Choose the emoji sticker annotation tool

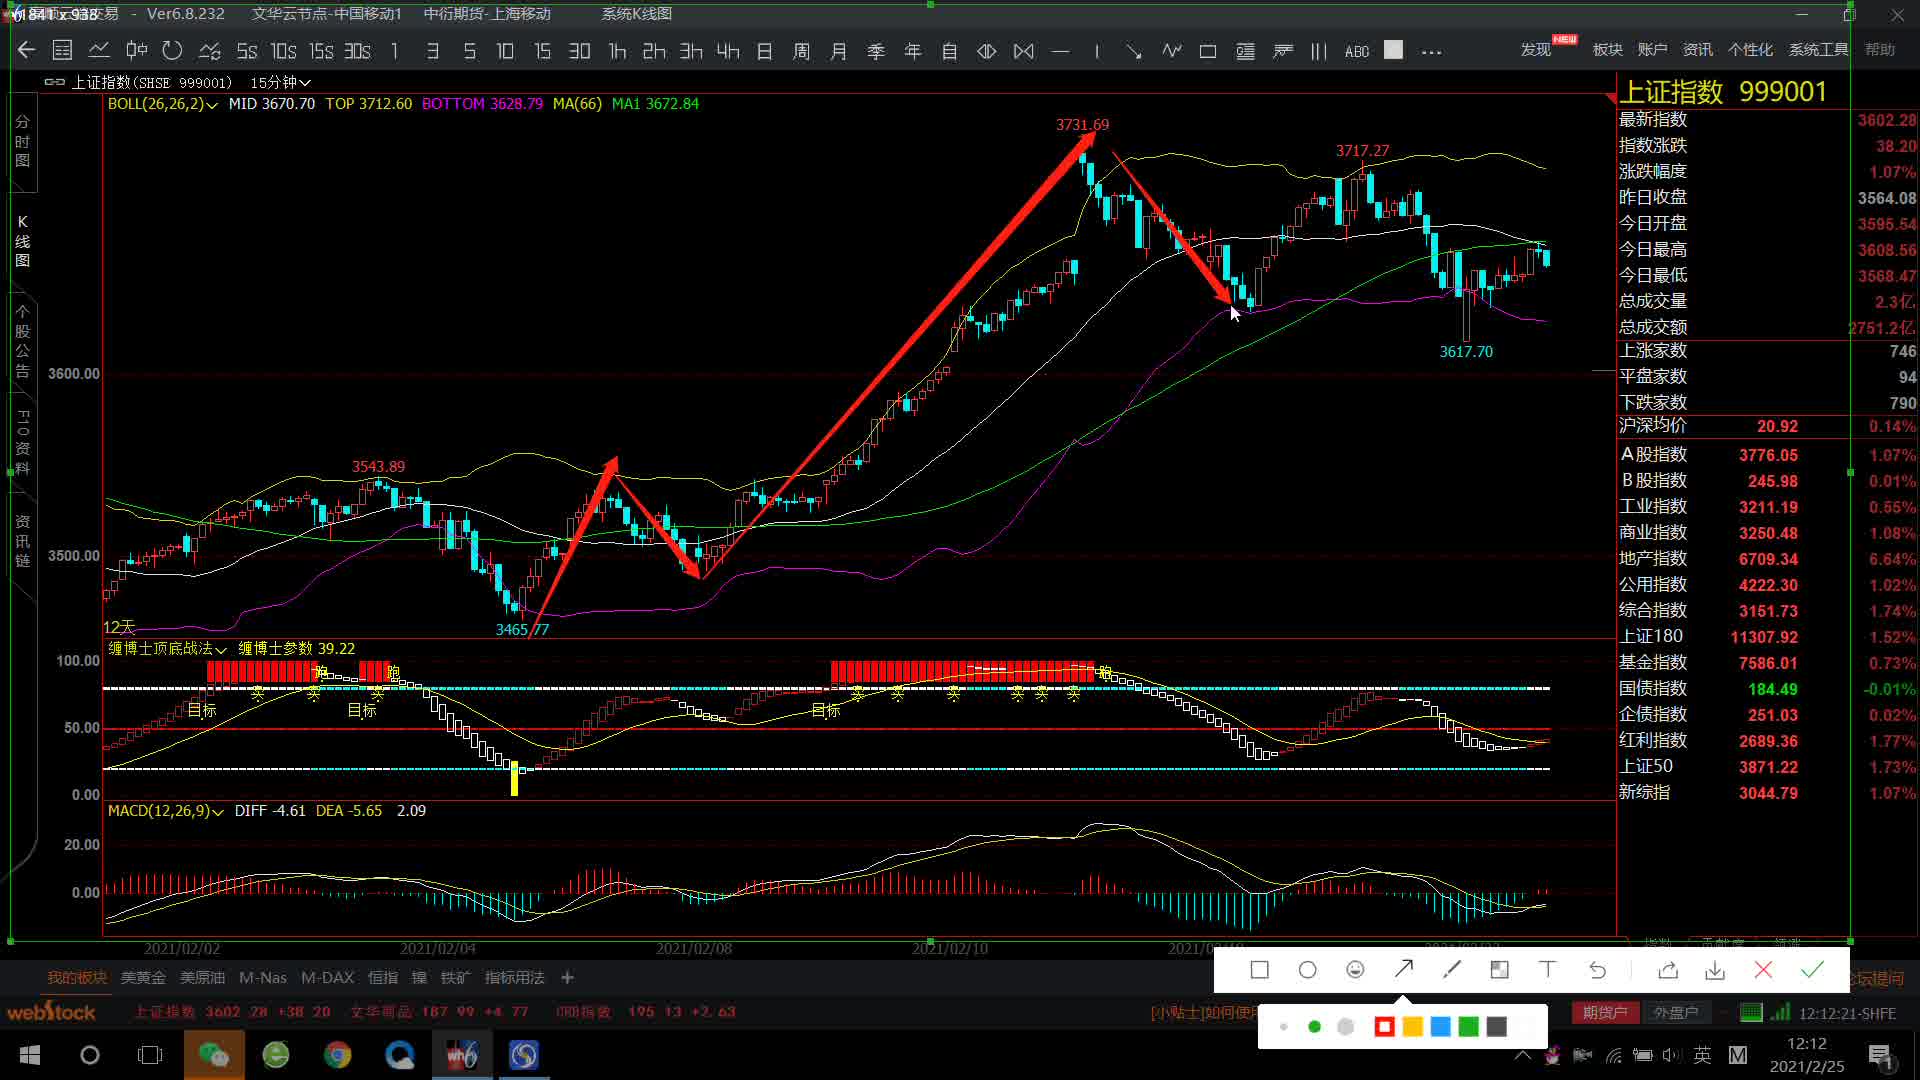tap(1355, 969)
